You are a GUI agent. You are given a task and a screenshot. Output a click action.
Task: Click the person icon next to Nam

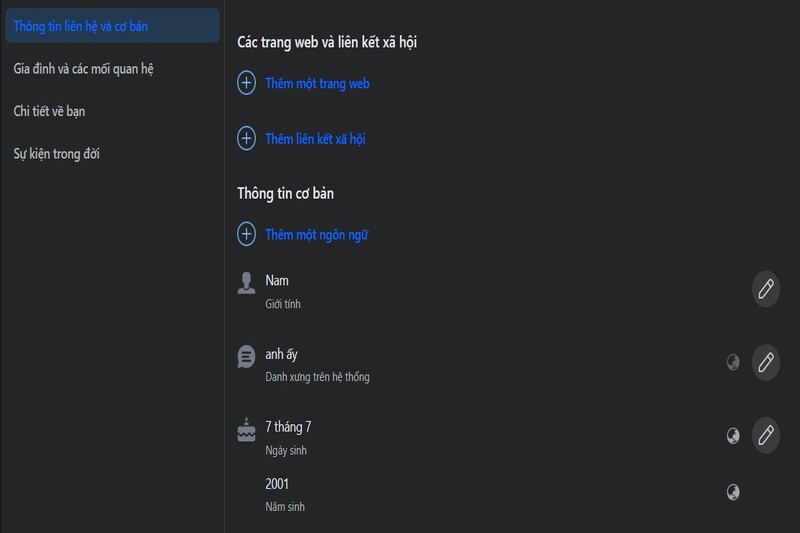246,282
